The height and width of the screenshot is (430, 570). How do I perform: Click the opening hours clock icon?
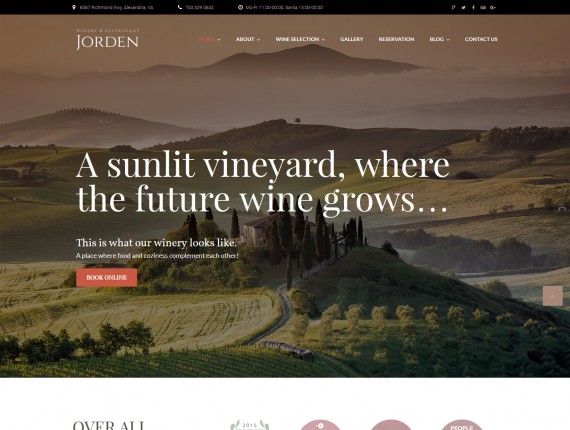pyautogui.click(x=240, y=7)
